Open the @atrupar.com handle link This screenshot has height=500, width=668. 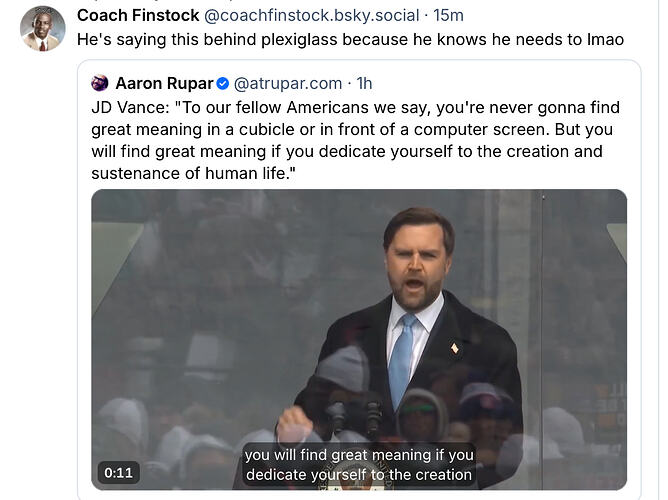288,83
